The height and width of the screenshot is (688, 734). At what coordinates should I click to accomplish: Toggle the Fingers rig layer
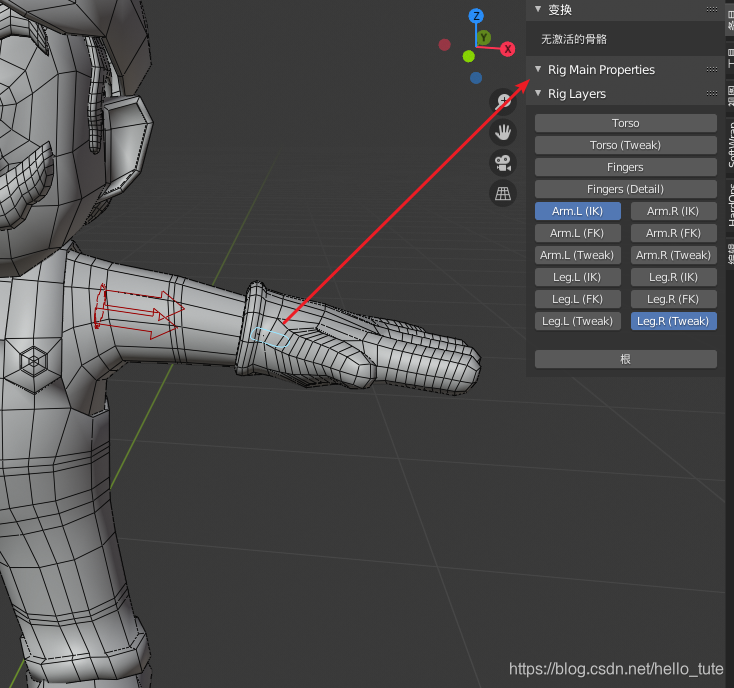tap(625, 167)
